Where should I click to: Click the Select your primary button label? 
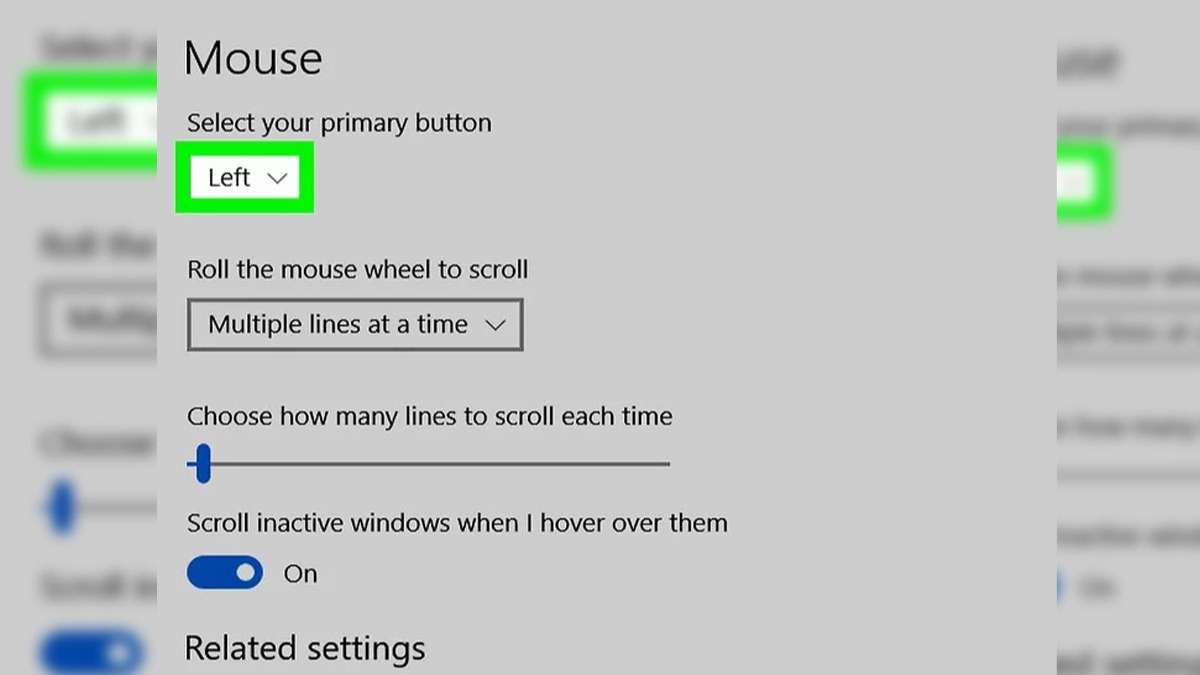click(339, 123)
